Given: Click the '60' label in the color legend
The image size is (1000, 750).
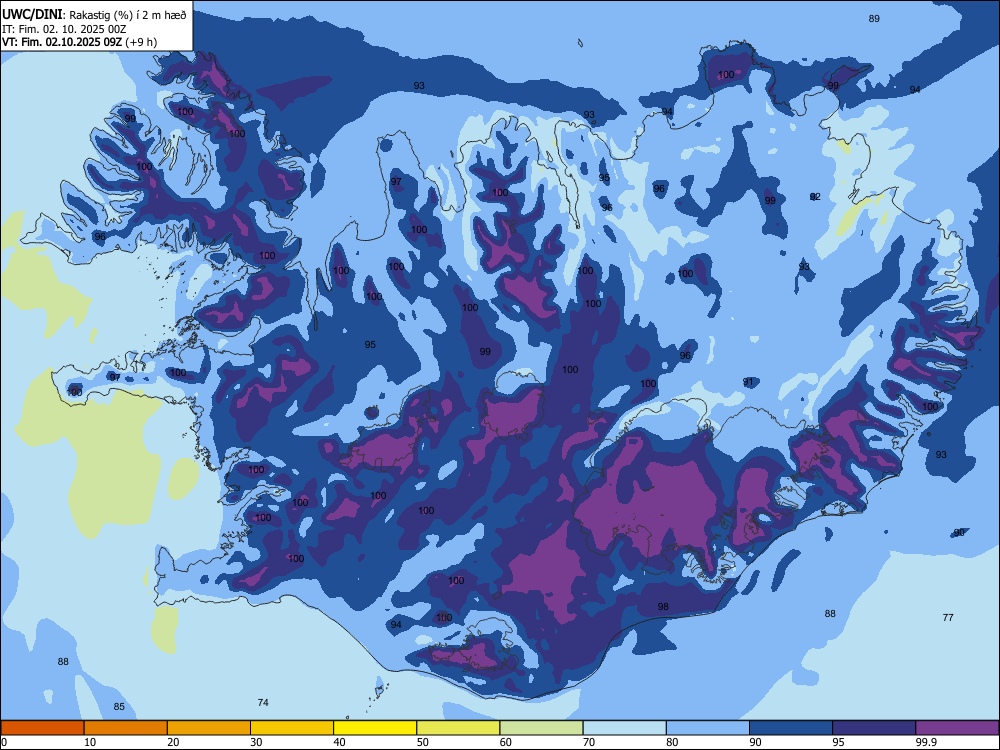Looking at the screenshot, I should (506, 742).
